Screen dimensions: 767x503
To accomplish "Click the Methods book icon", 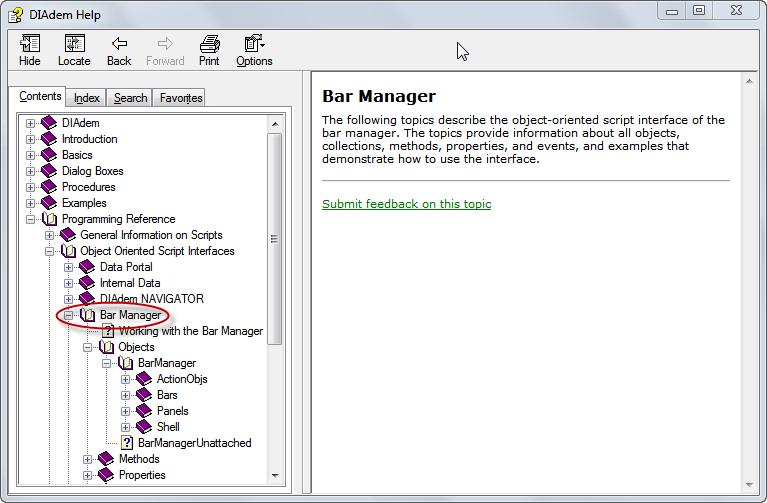I will tap(106, 459).
